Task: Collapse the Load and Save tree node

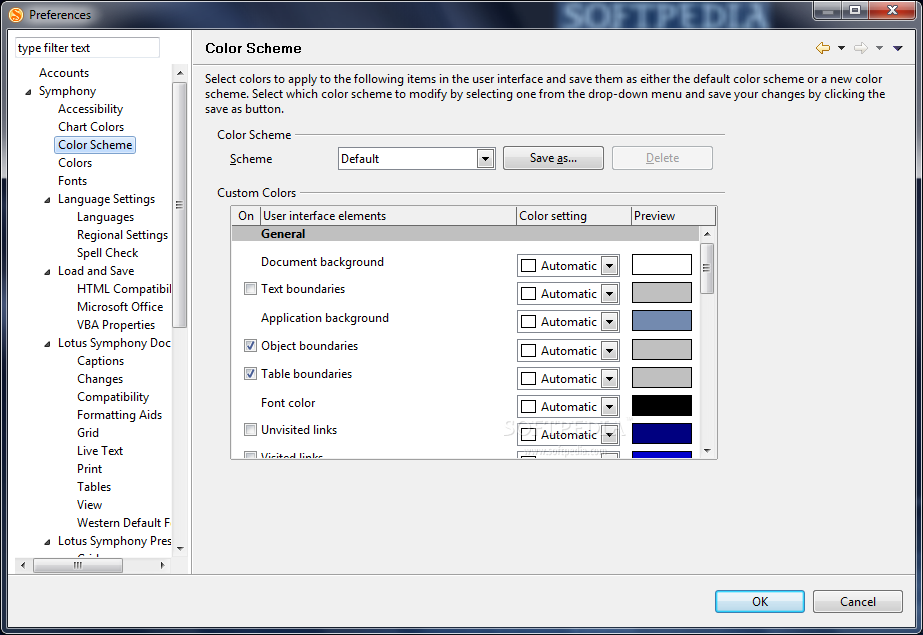Action: pyautogui.click(x=47, y=272)
